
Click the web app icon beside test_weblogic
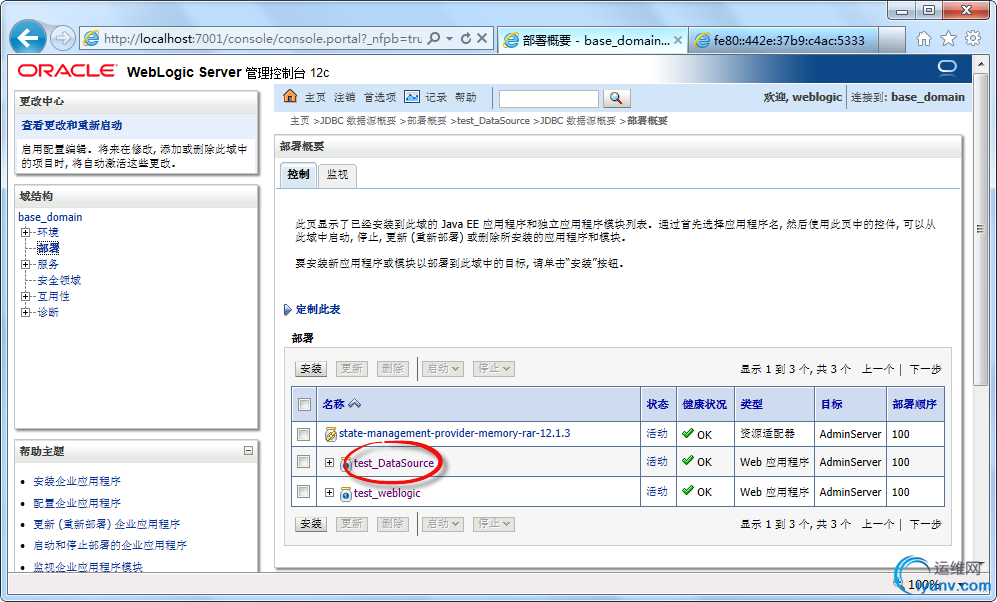click(346, 494)
